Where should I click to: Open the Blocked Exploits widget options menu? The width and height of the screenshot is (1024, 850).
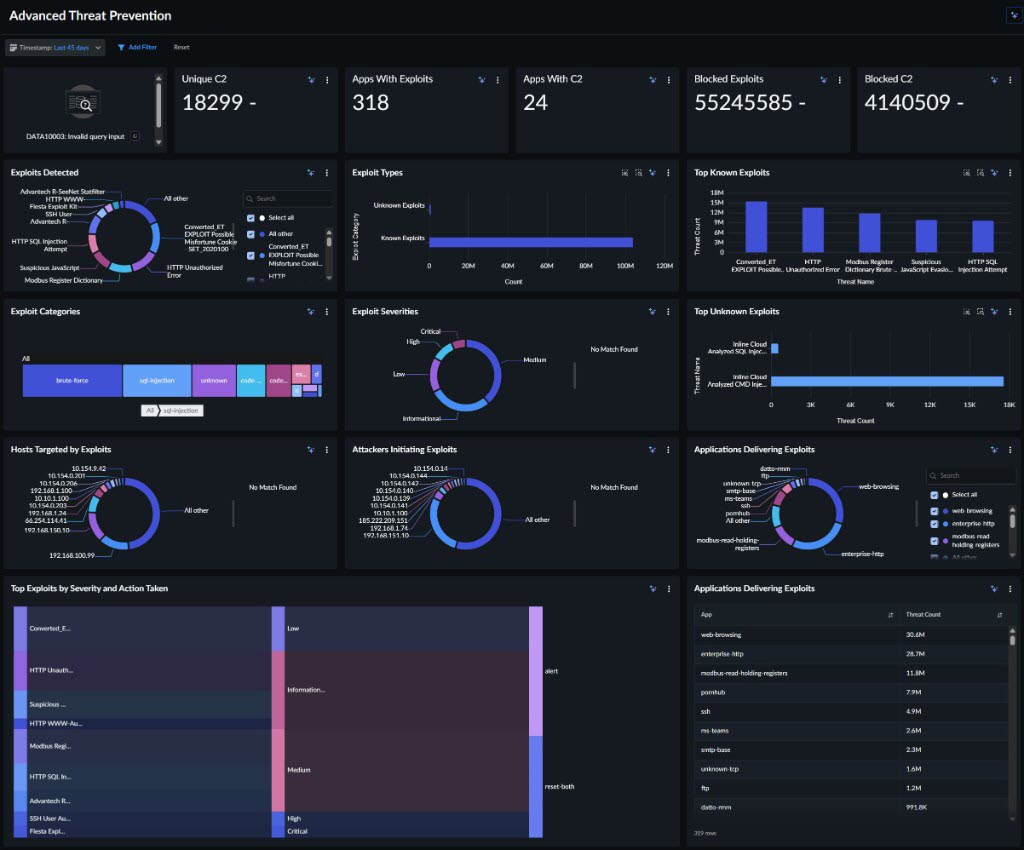[x=839, y=80]
